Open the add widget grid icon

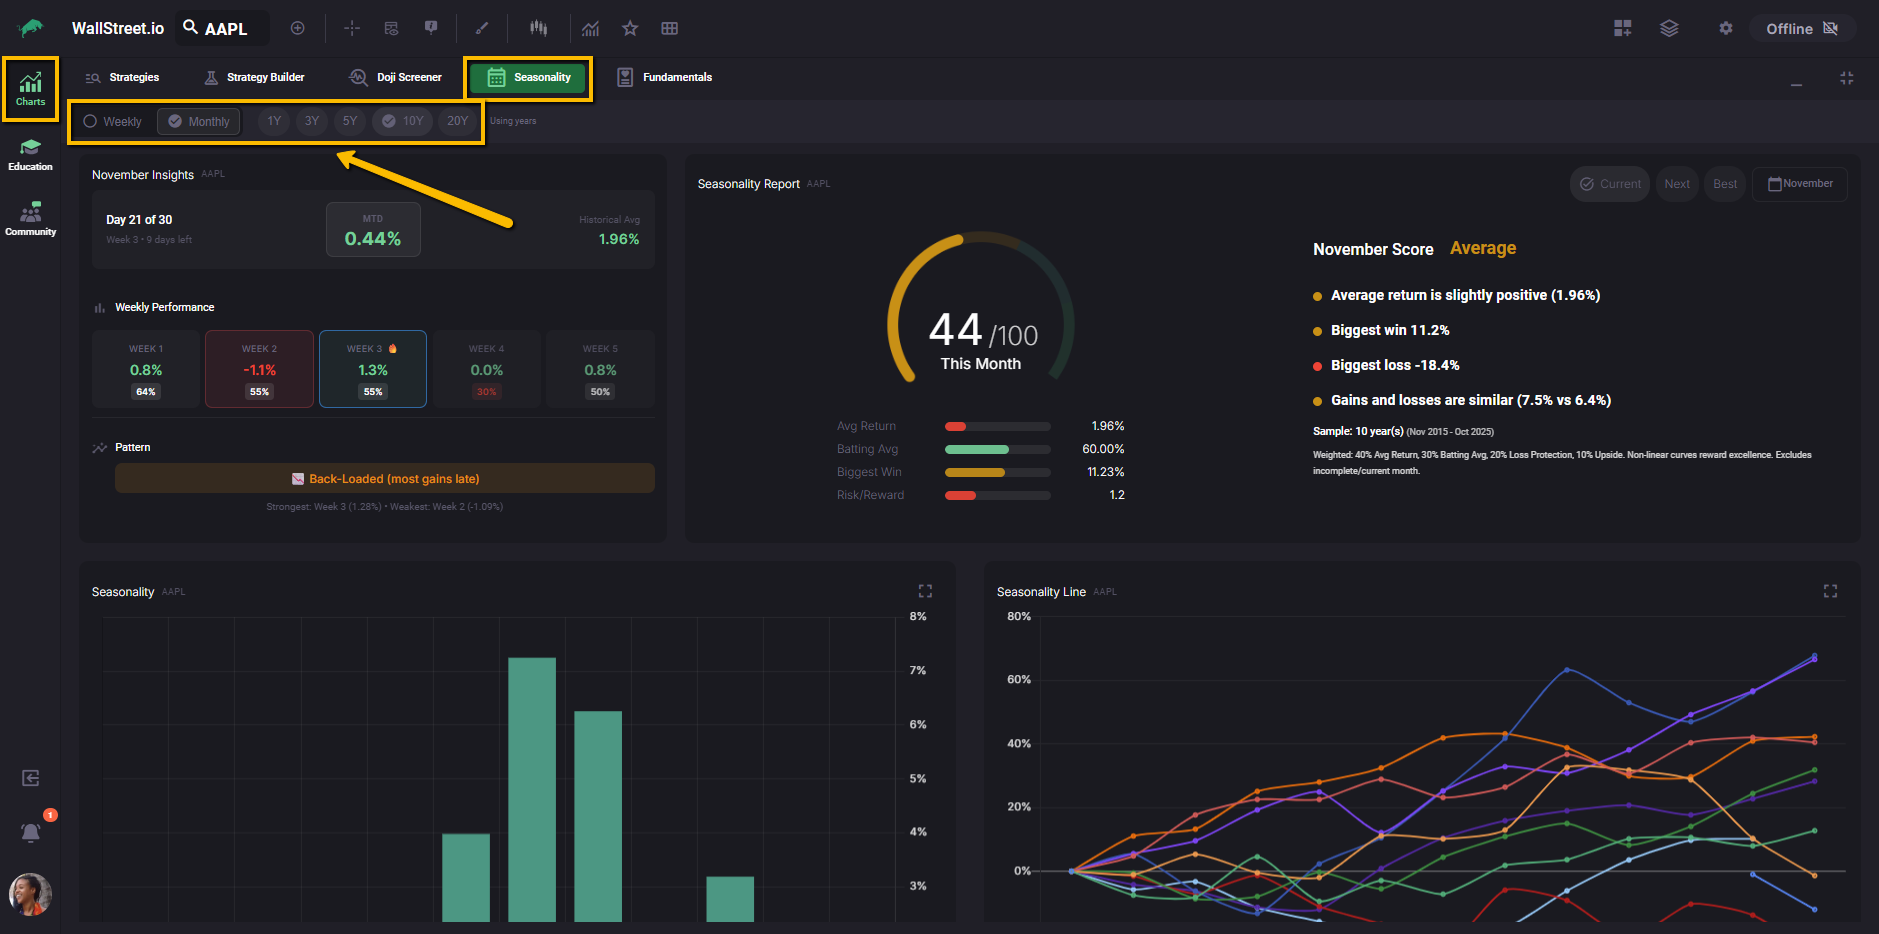click(x=1622, y=28)
